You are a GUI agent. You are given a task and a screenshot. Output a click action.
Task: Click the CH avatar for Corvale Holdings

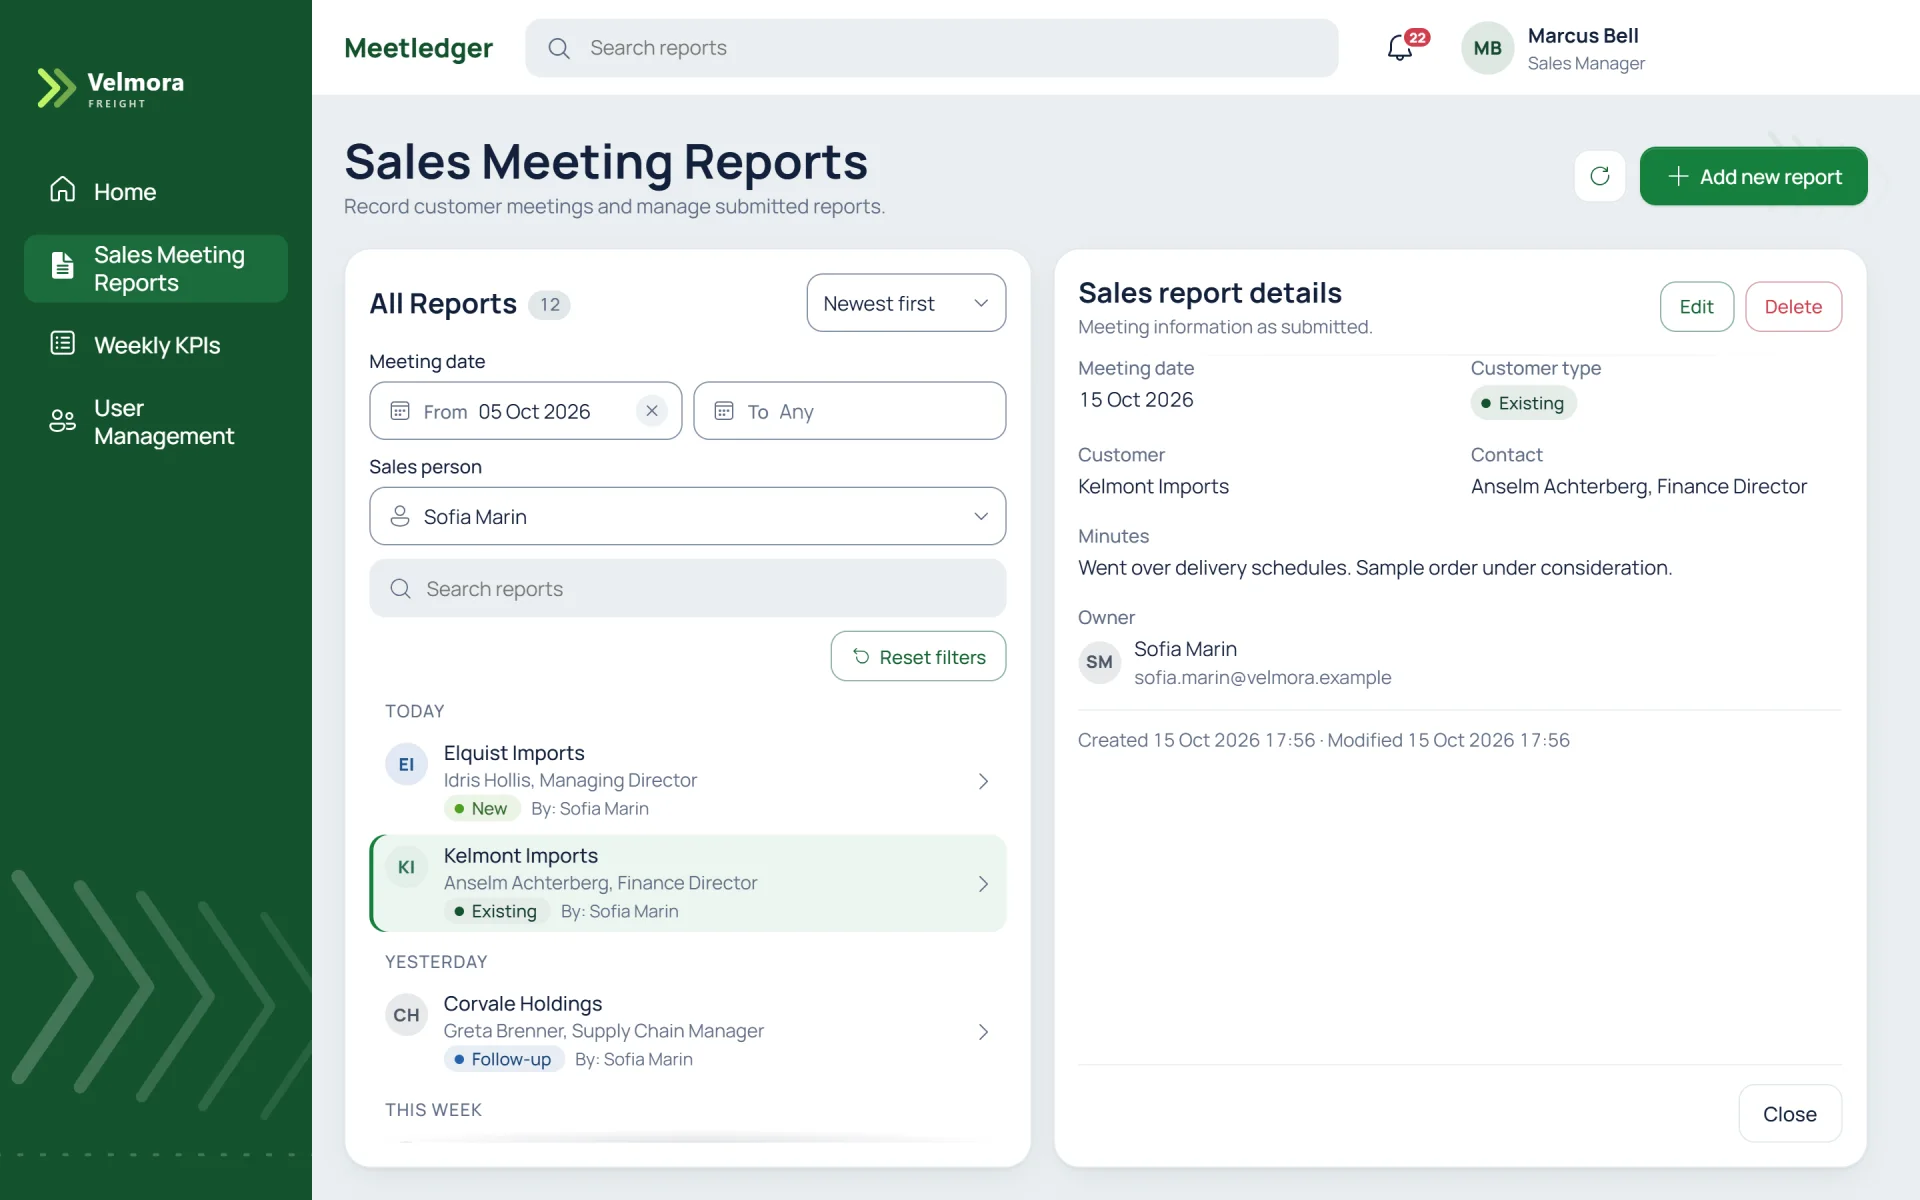coord(406,1015)
